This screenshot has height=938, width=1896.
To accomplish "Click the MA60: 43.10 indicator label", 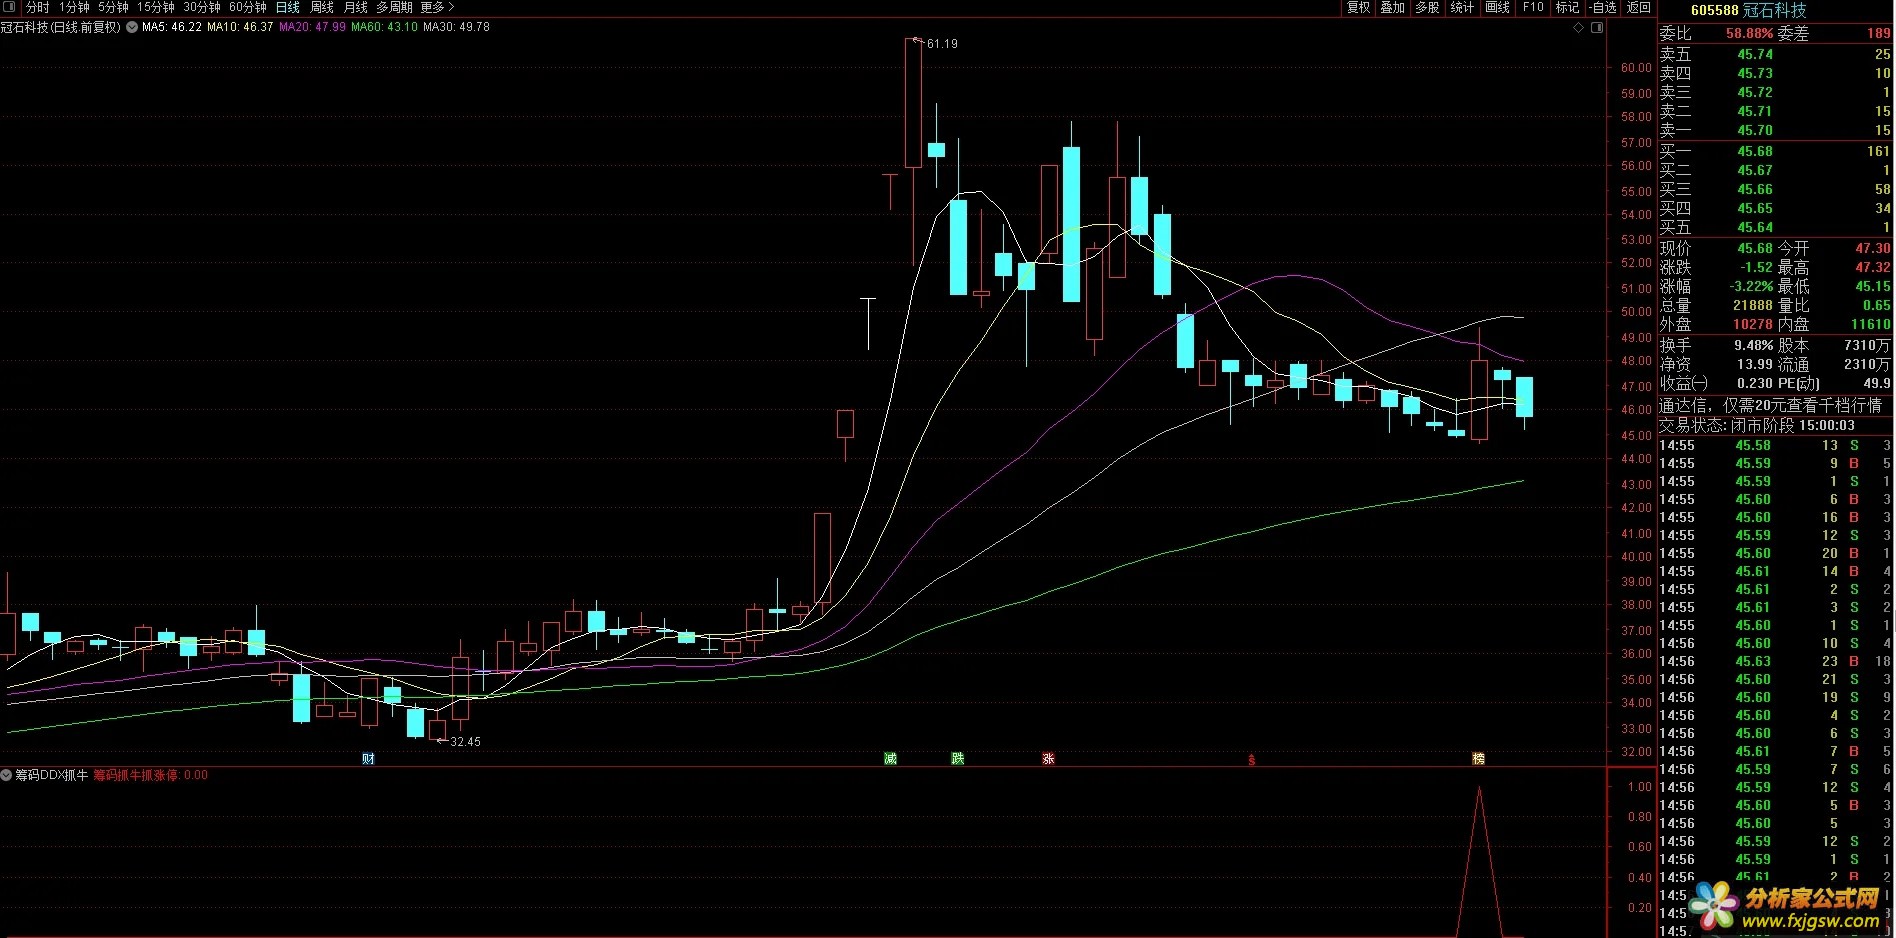I will (384, 27).
